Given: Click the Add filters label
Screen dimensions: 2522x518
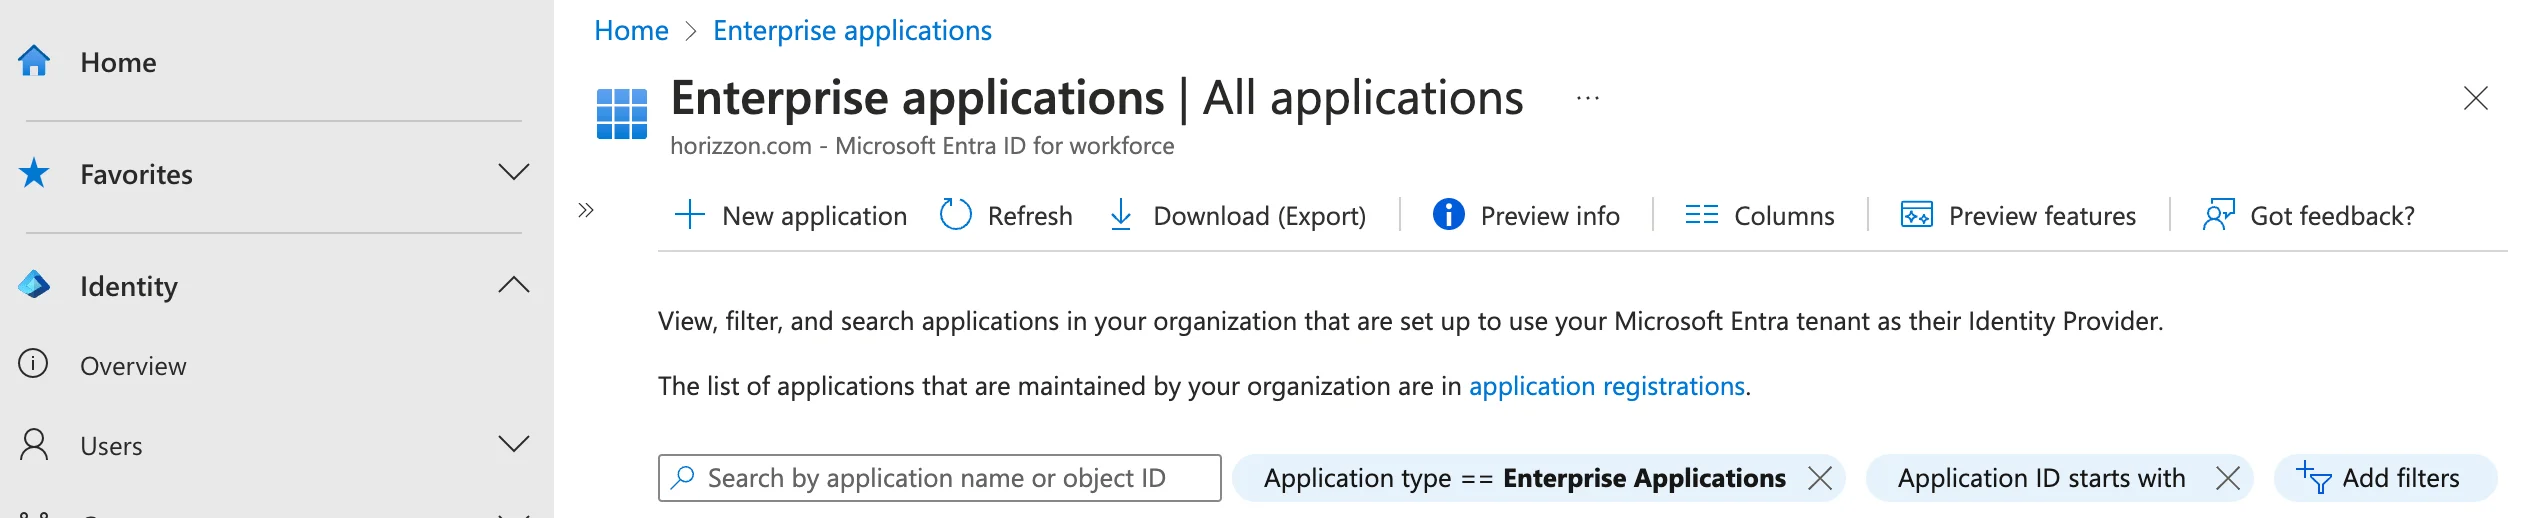Looking at the screenshot, I should (x=2401, y=478).
